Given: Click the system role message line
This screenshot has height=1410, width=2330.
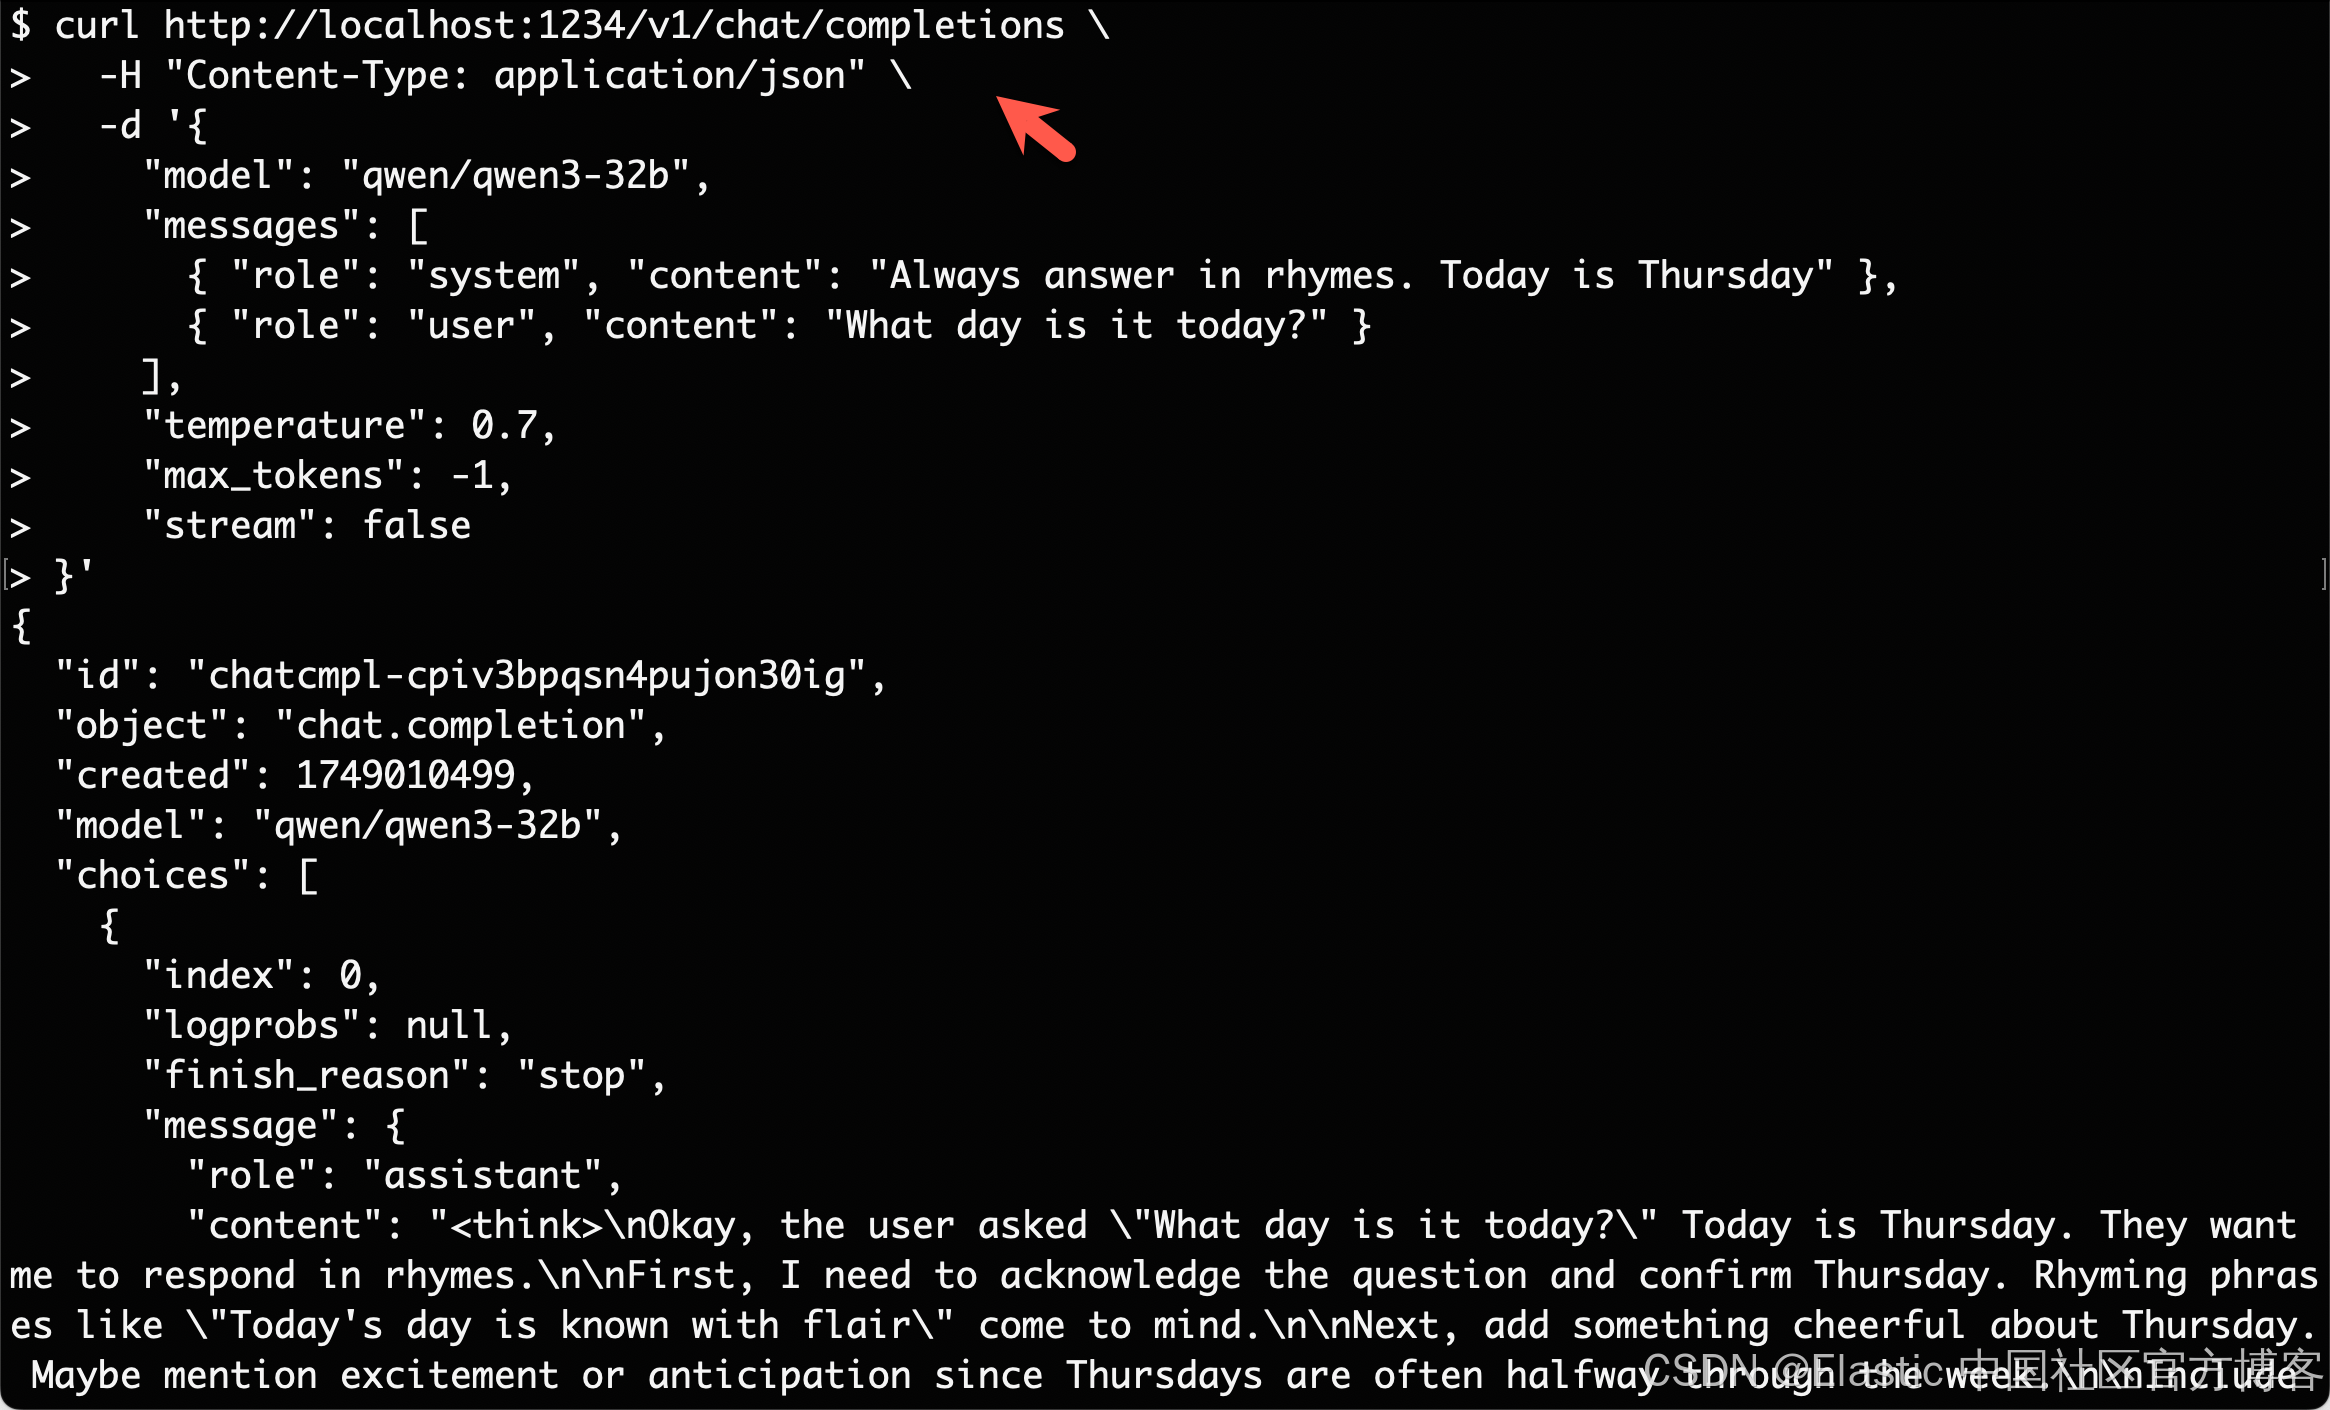Looking at the screenshot, I should (x=1041, y=275).
